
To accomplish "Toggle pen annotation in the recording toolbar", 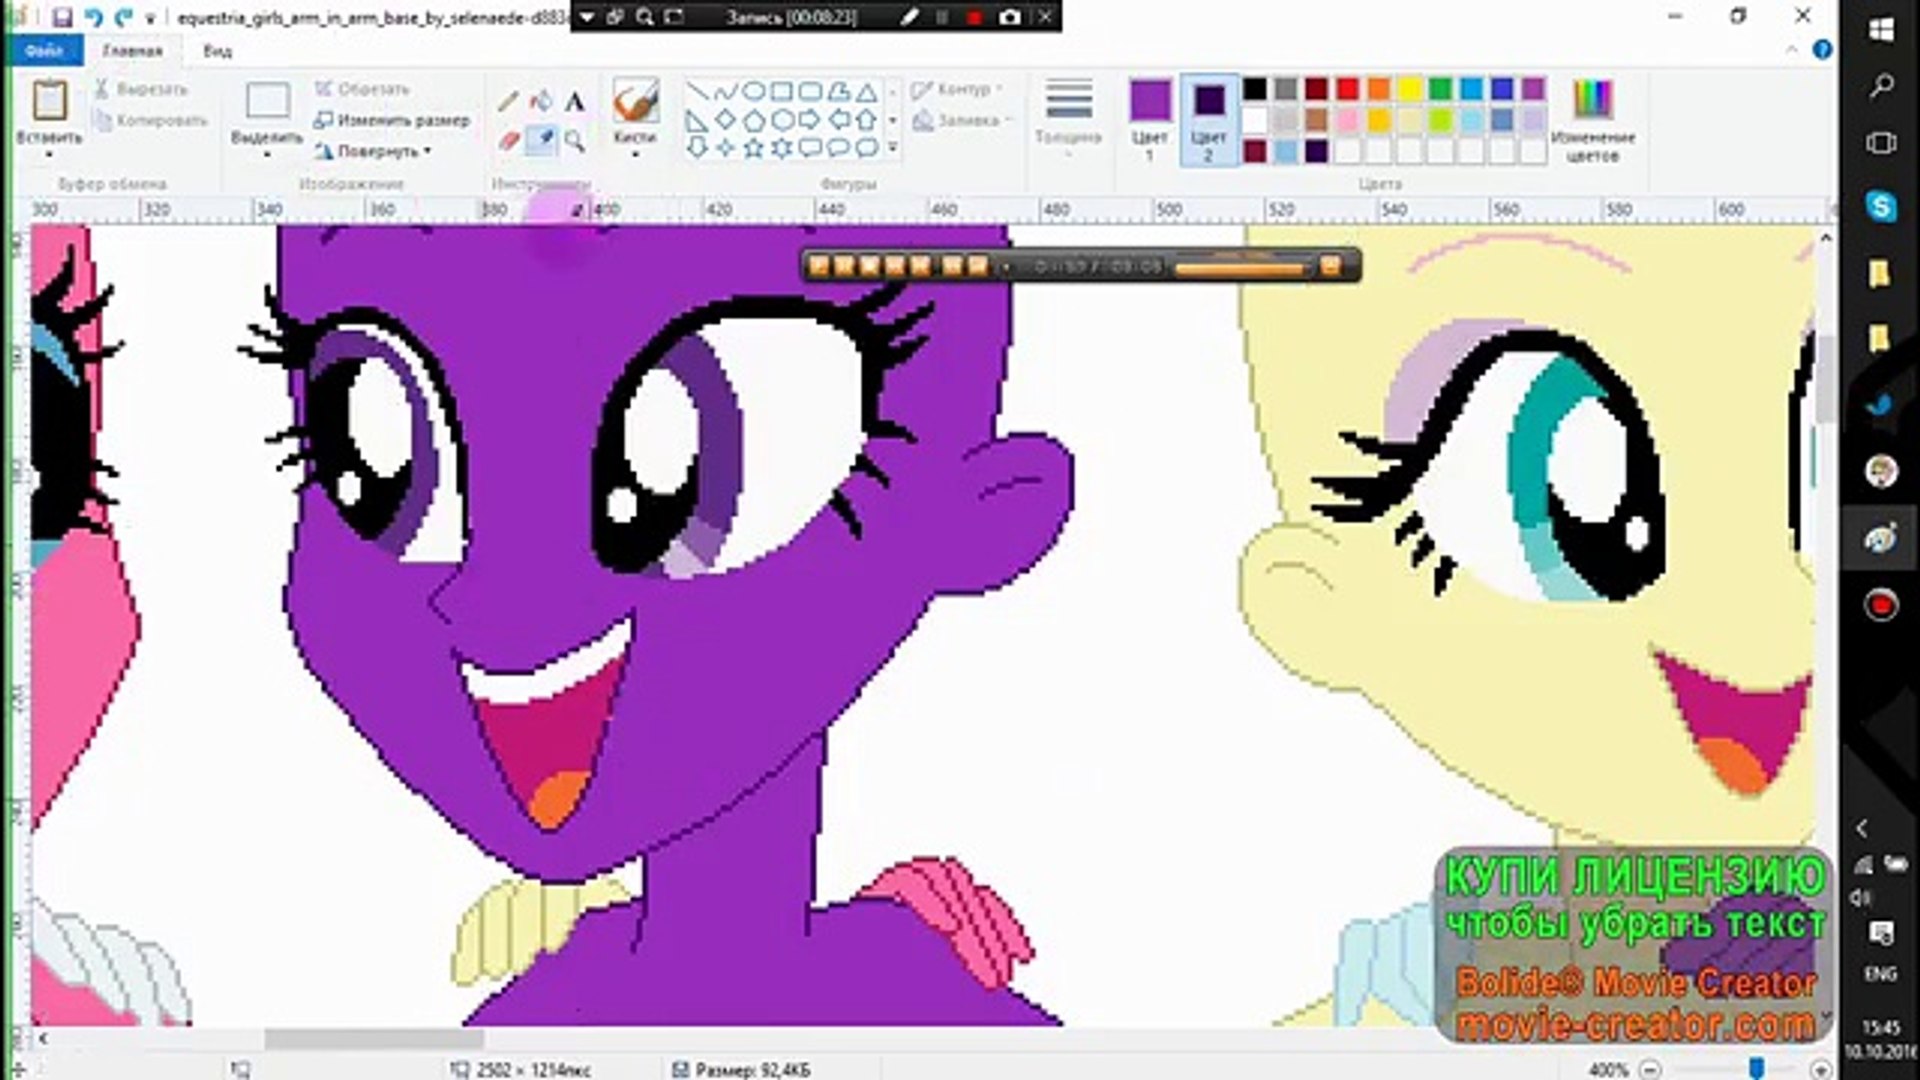I will point(909,17).
